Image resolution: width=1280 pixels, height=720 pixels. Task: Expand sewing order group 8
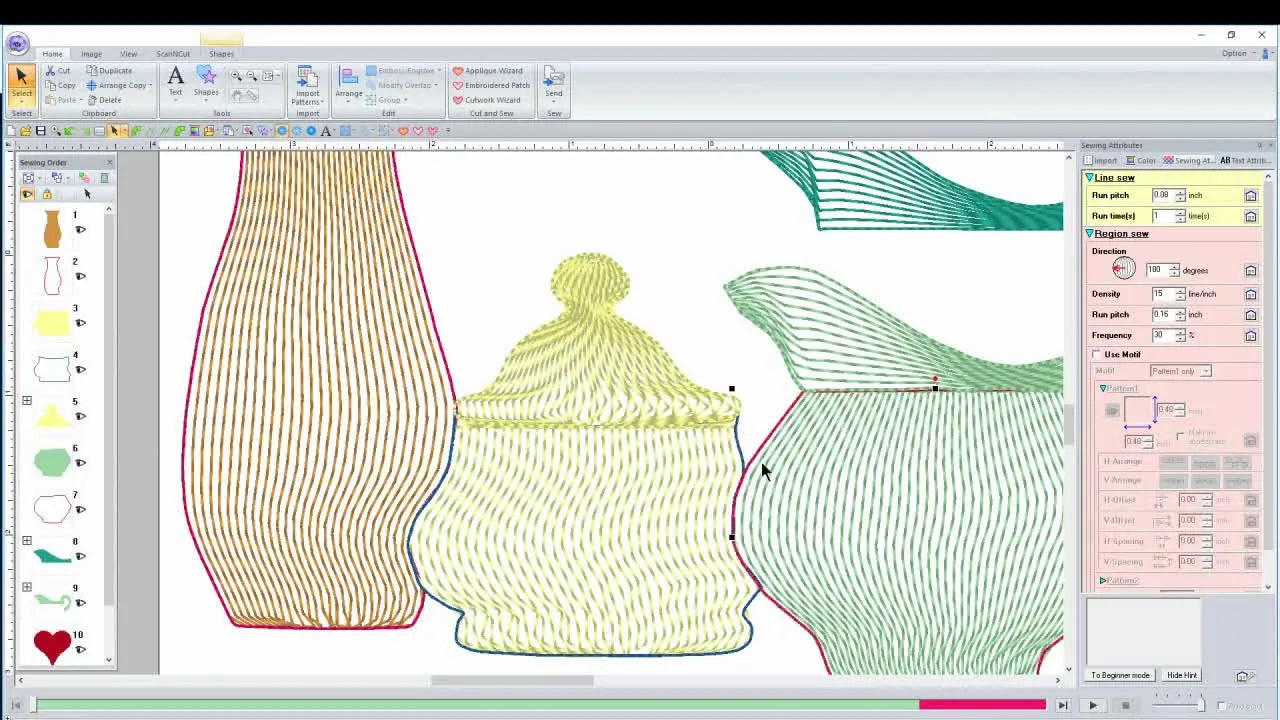click(27, 541)
